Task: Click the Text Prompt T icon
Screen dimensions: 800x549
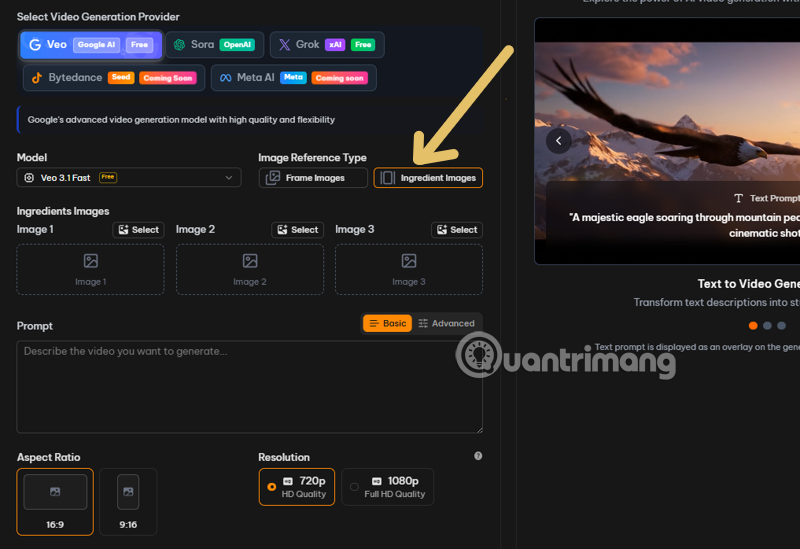Action: pos(739,198)
